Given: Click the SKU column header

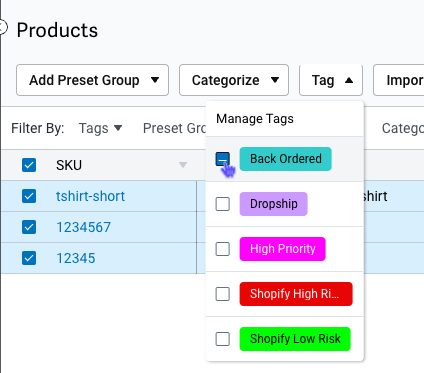Looking at the screenshot, I should tap(69, 165).
